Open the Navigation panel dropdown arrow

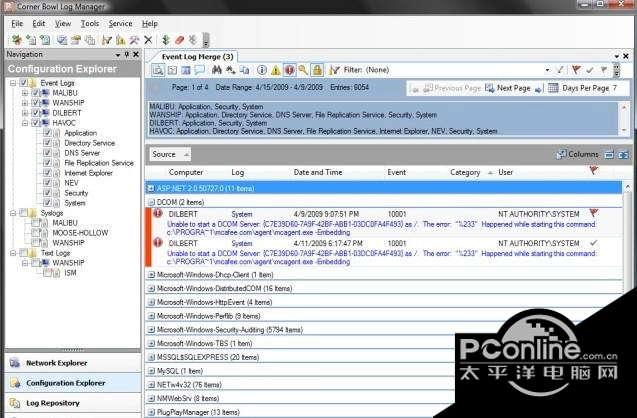pos(118,54)
